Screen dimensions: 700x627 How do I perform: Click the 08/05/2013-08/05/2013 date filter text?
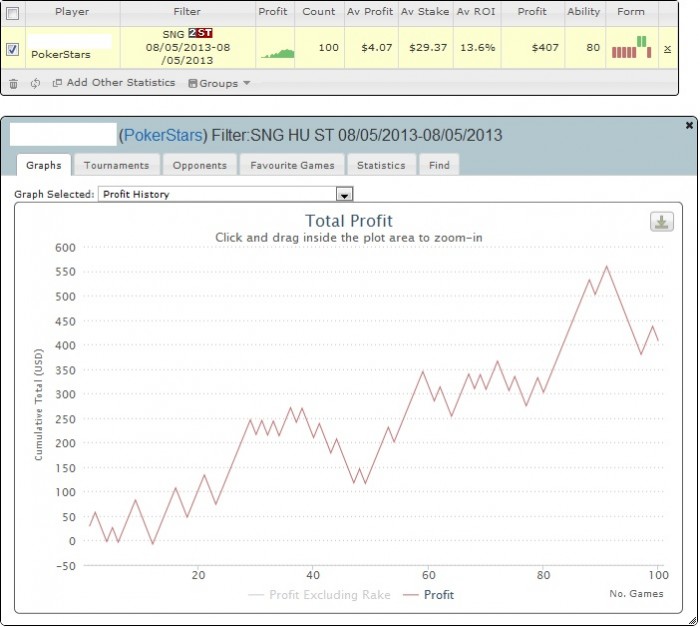point(188,54)
